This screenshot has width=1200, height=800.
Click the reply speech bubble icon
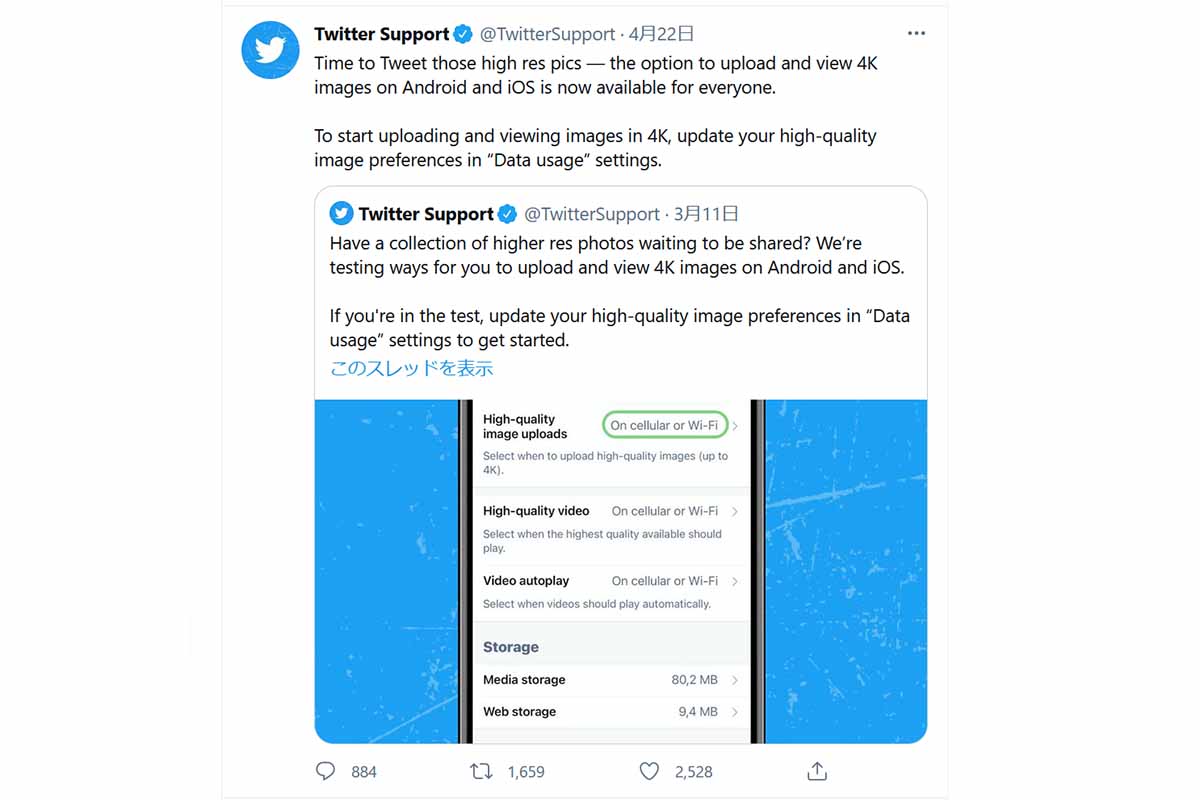325,771
